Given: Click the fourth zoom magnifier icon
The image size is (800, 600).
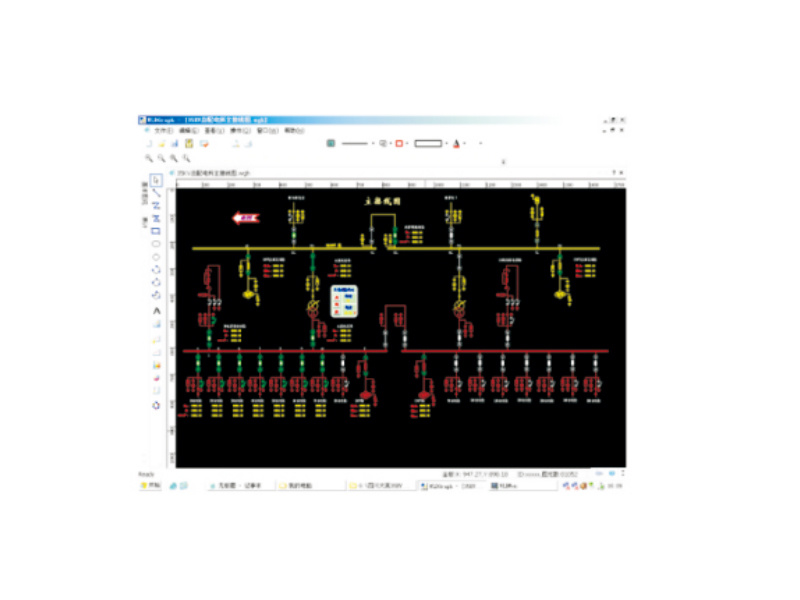Looking at the screenshot, I should tap(187, 159).
